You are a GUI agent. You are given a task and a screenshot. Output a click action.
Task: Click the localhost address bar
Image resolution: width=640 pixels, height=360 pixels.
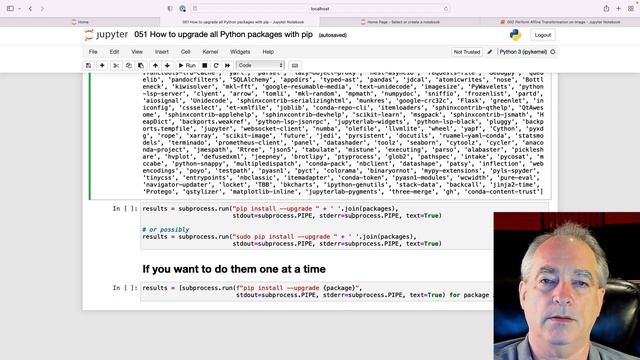320,9
